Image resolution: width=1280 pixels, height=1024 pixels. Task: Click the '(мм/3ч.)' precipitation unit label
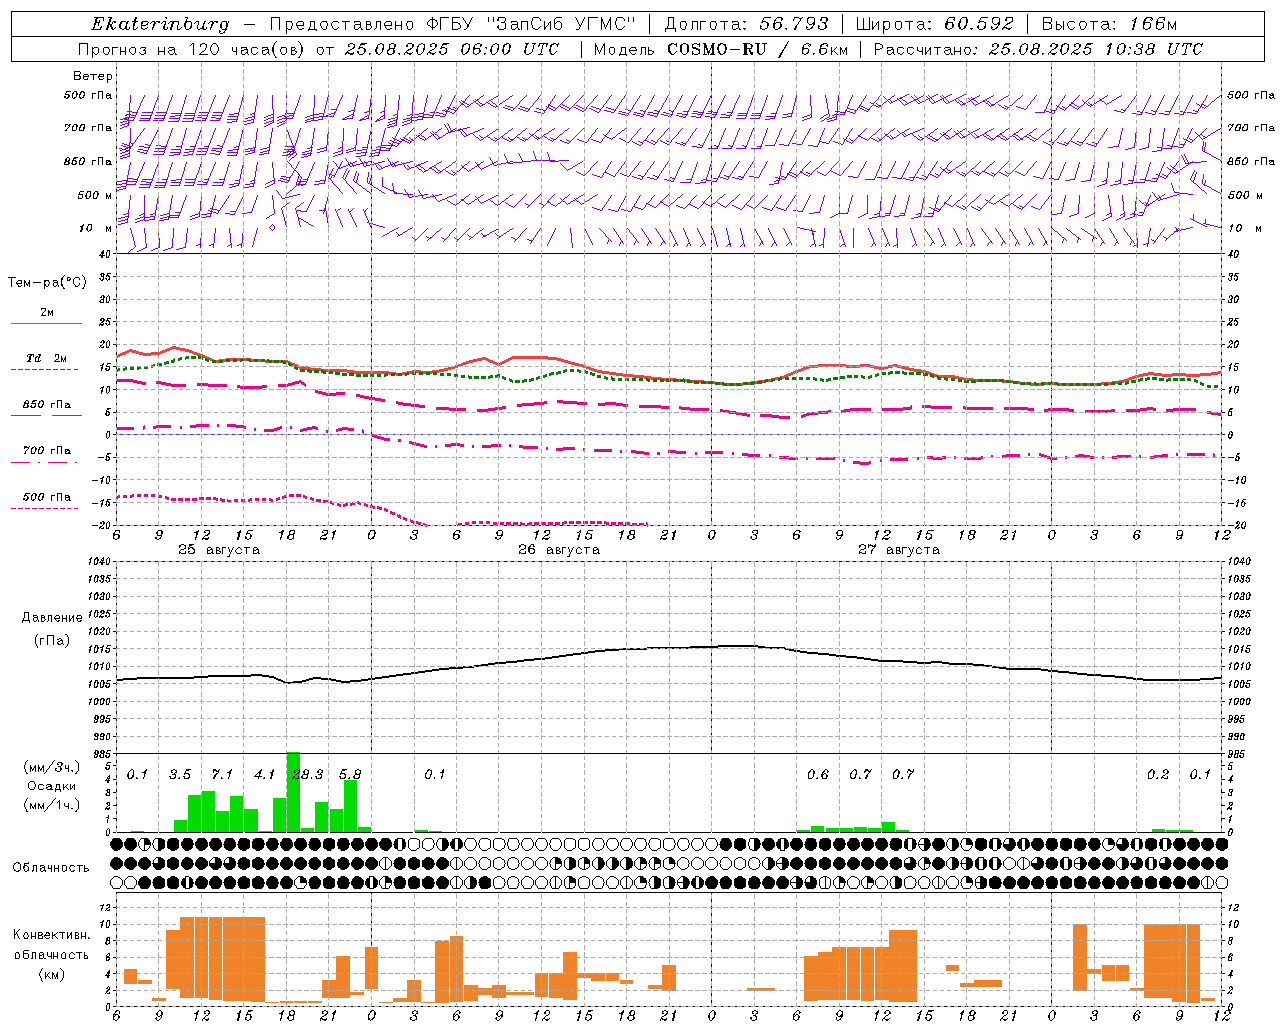point(52,768)
